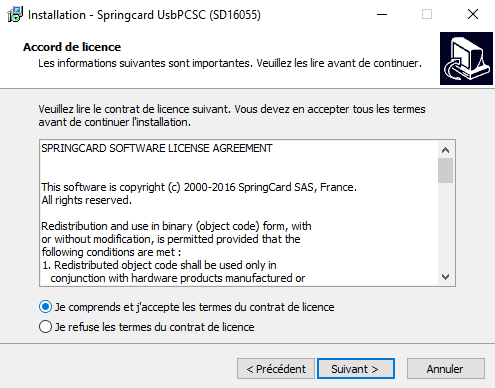Click the 'Accord de licence' heading
Viewport: 495px width, 388px height.
(72, 47)
